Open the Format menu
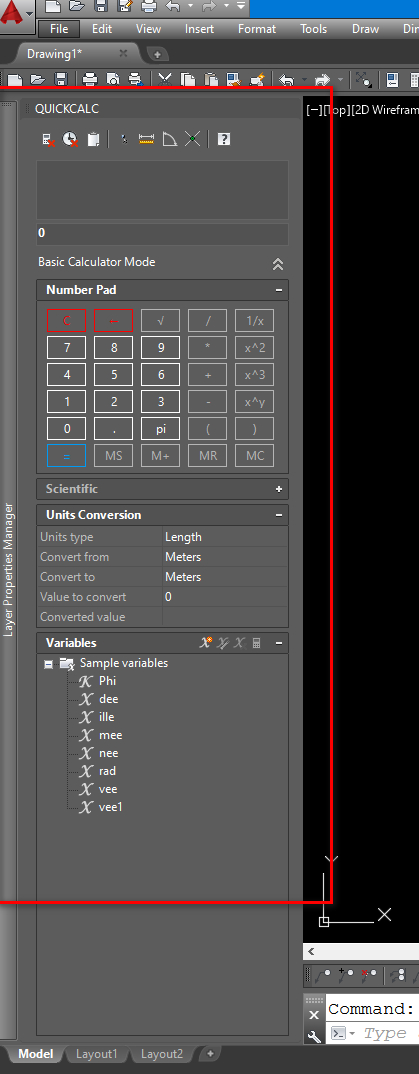The width and height of the screenshot is (419, 1074). pyautogui.click(x=257, y=29)
